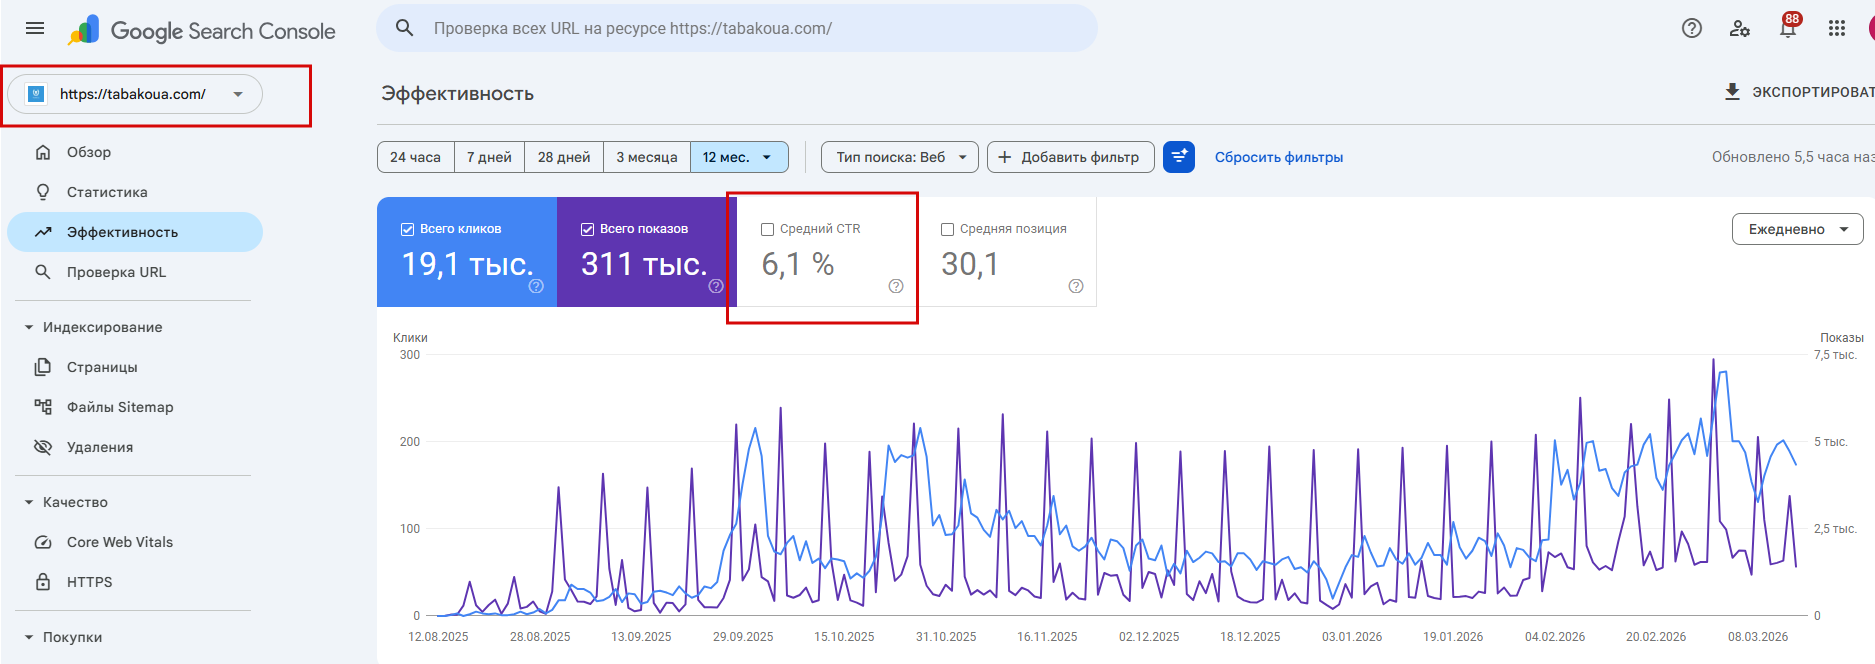1875x664 pixels.
Task: Click the search magnifier icon in URL bar
Action: click(405, 28)
